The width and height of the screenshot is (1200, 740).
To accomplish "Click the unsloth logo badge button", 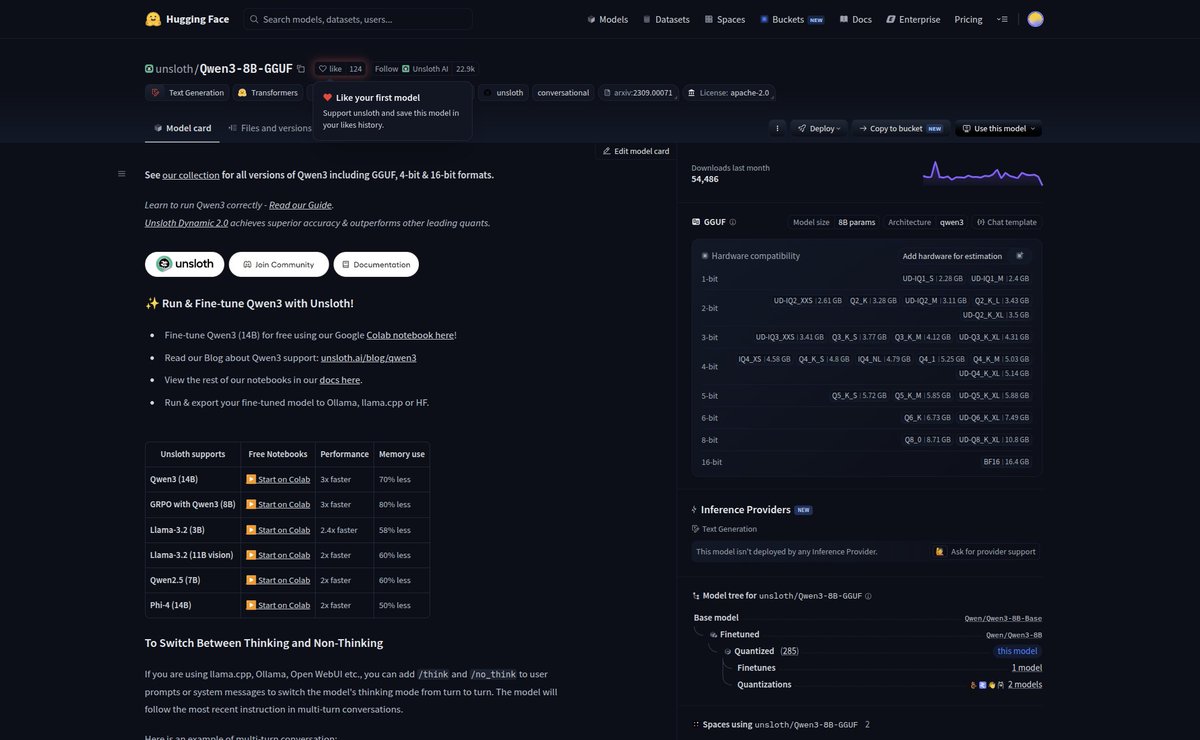I will (x=185, y=264).
